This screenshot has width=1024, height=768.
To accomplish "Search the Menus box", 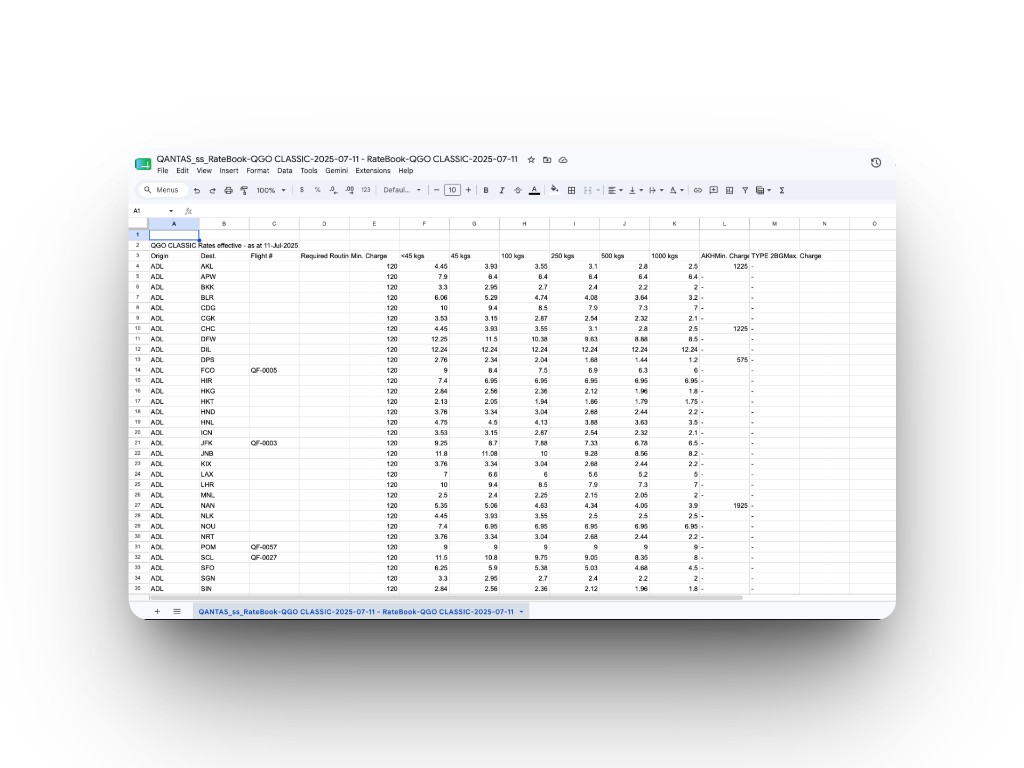I will coord(161,190).
